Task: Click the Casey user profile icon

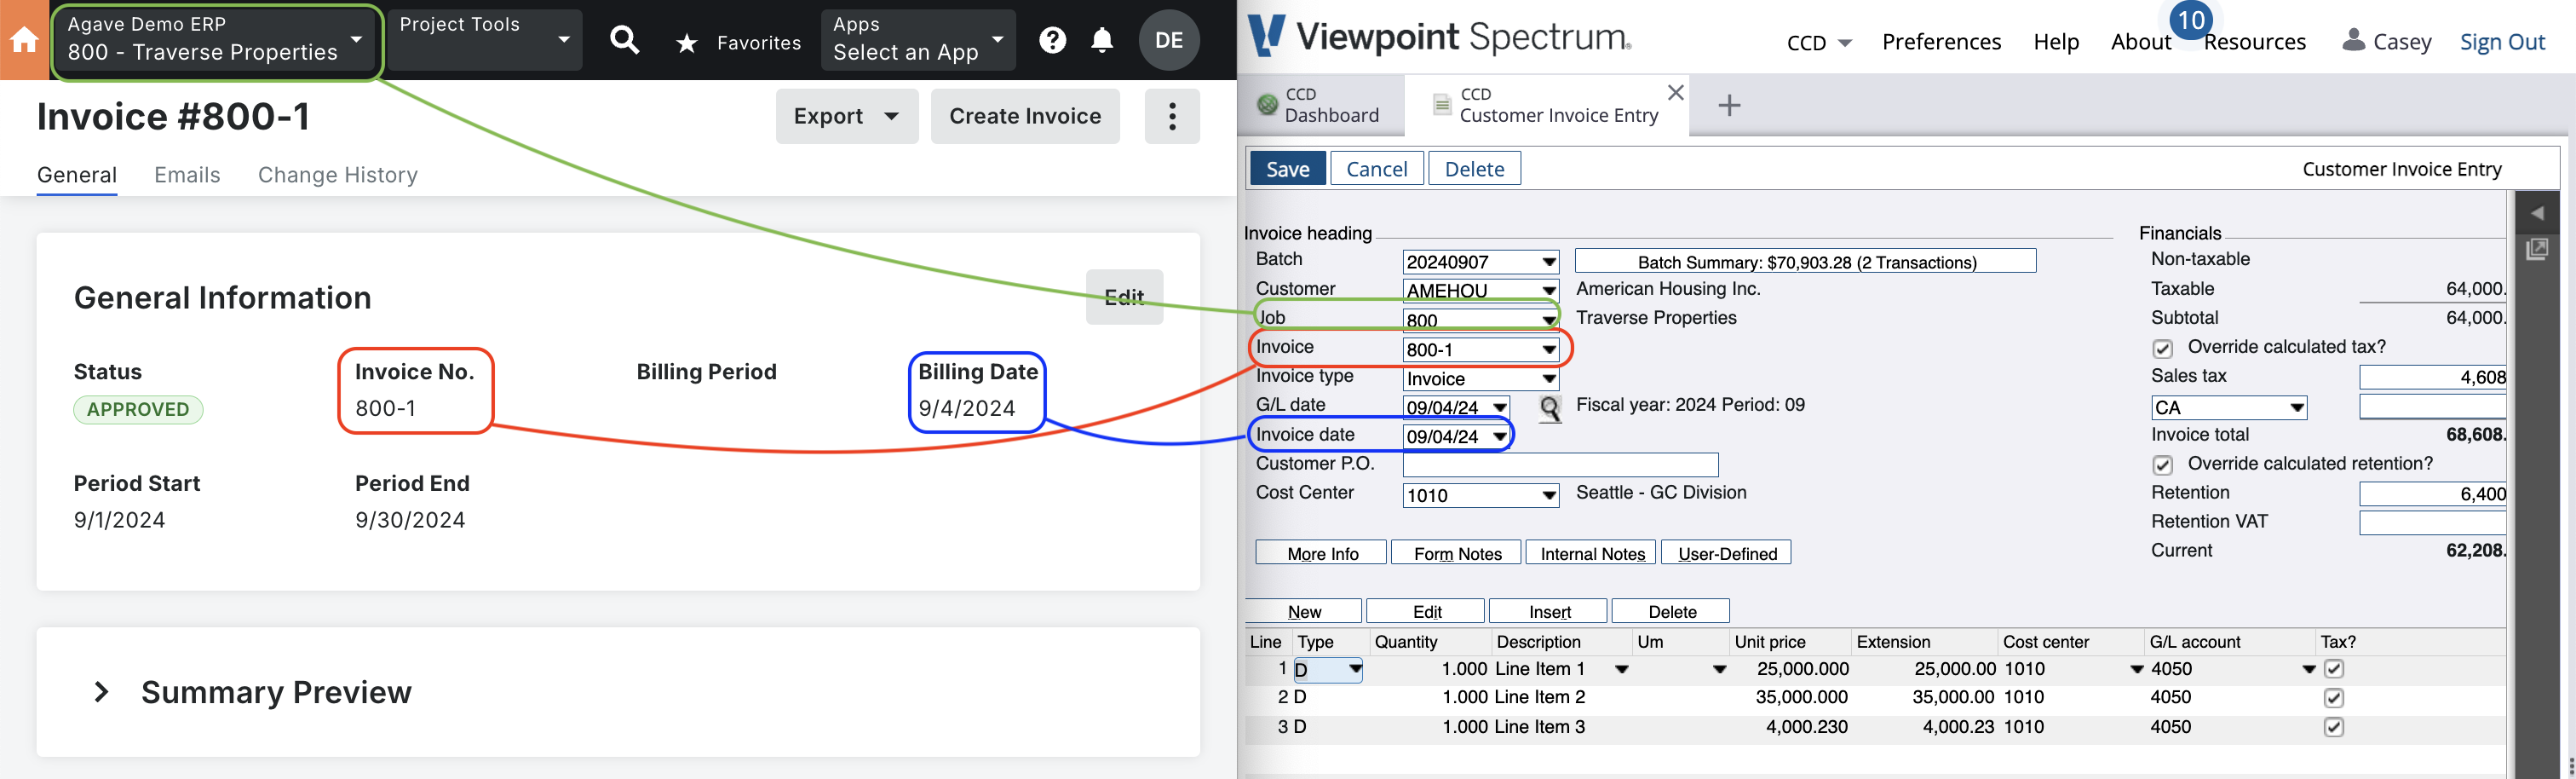Action: (2354, 40)
